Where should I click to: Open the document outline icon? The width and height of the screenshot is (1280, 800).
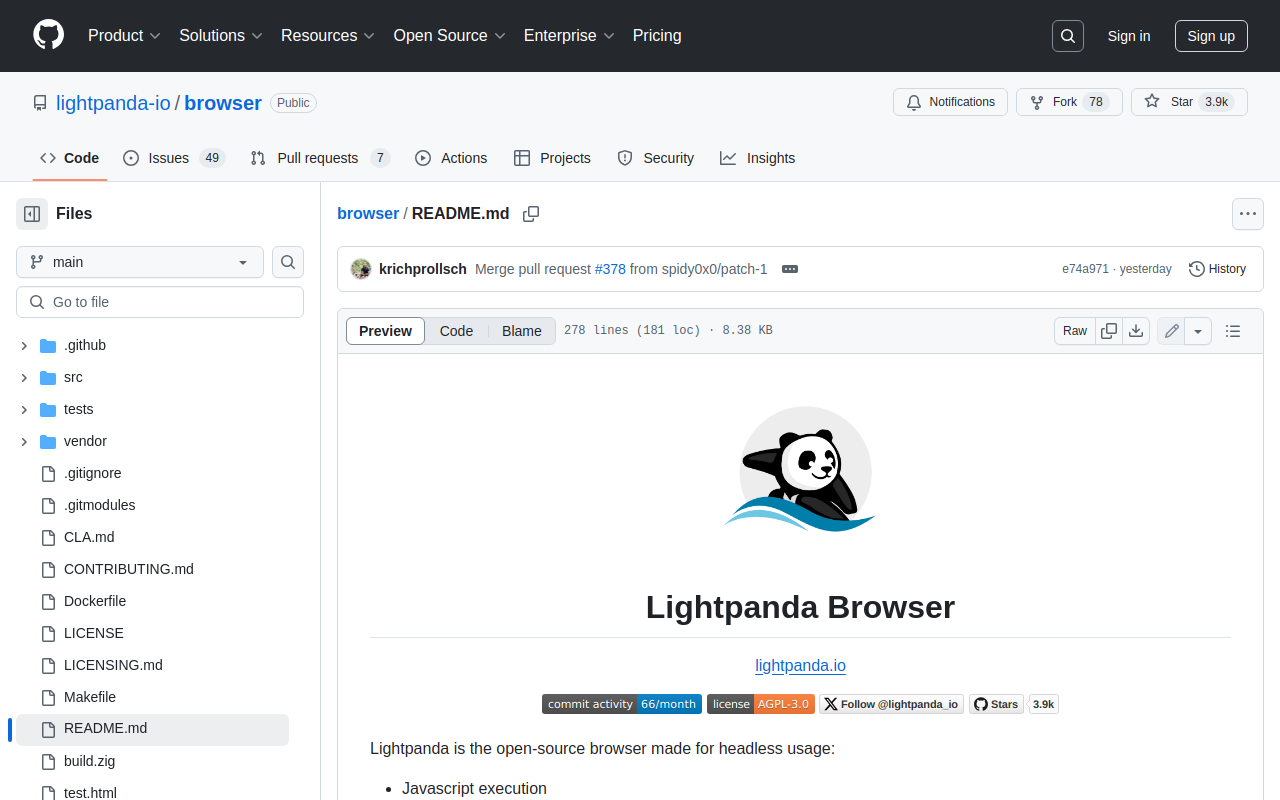tap(1233, 331)
